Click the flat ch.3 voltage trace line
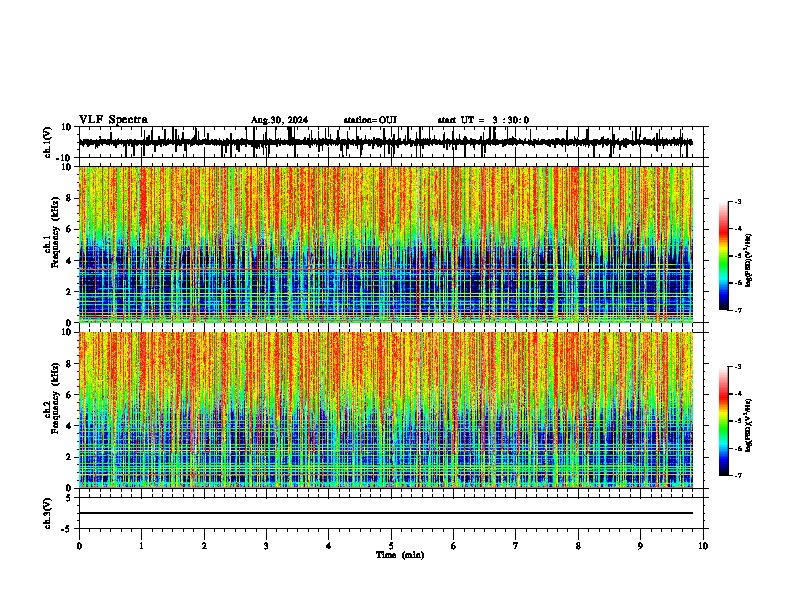Image resolution: width=792 pixels, height=612 pixels. 385,513
